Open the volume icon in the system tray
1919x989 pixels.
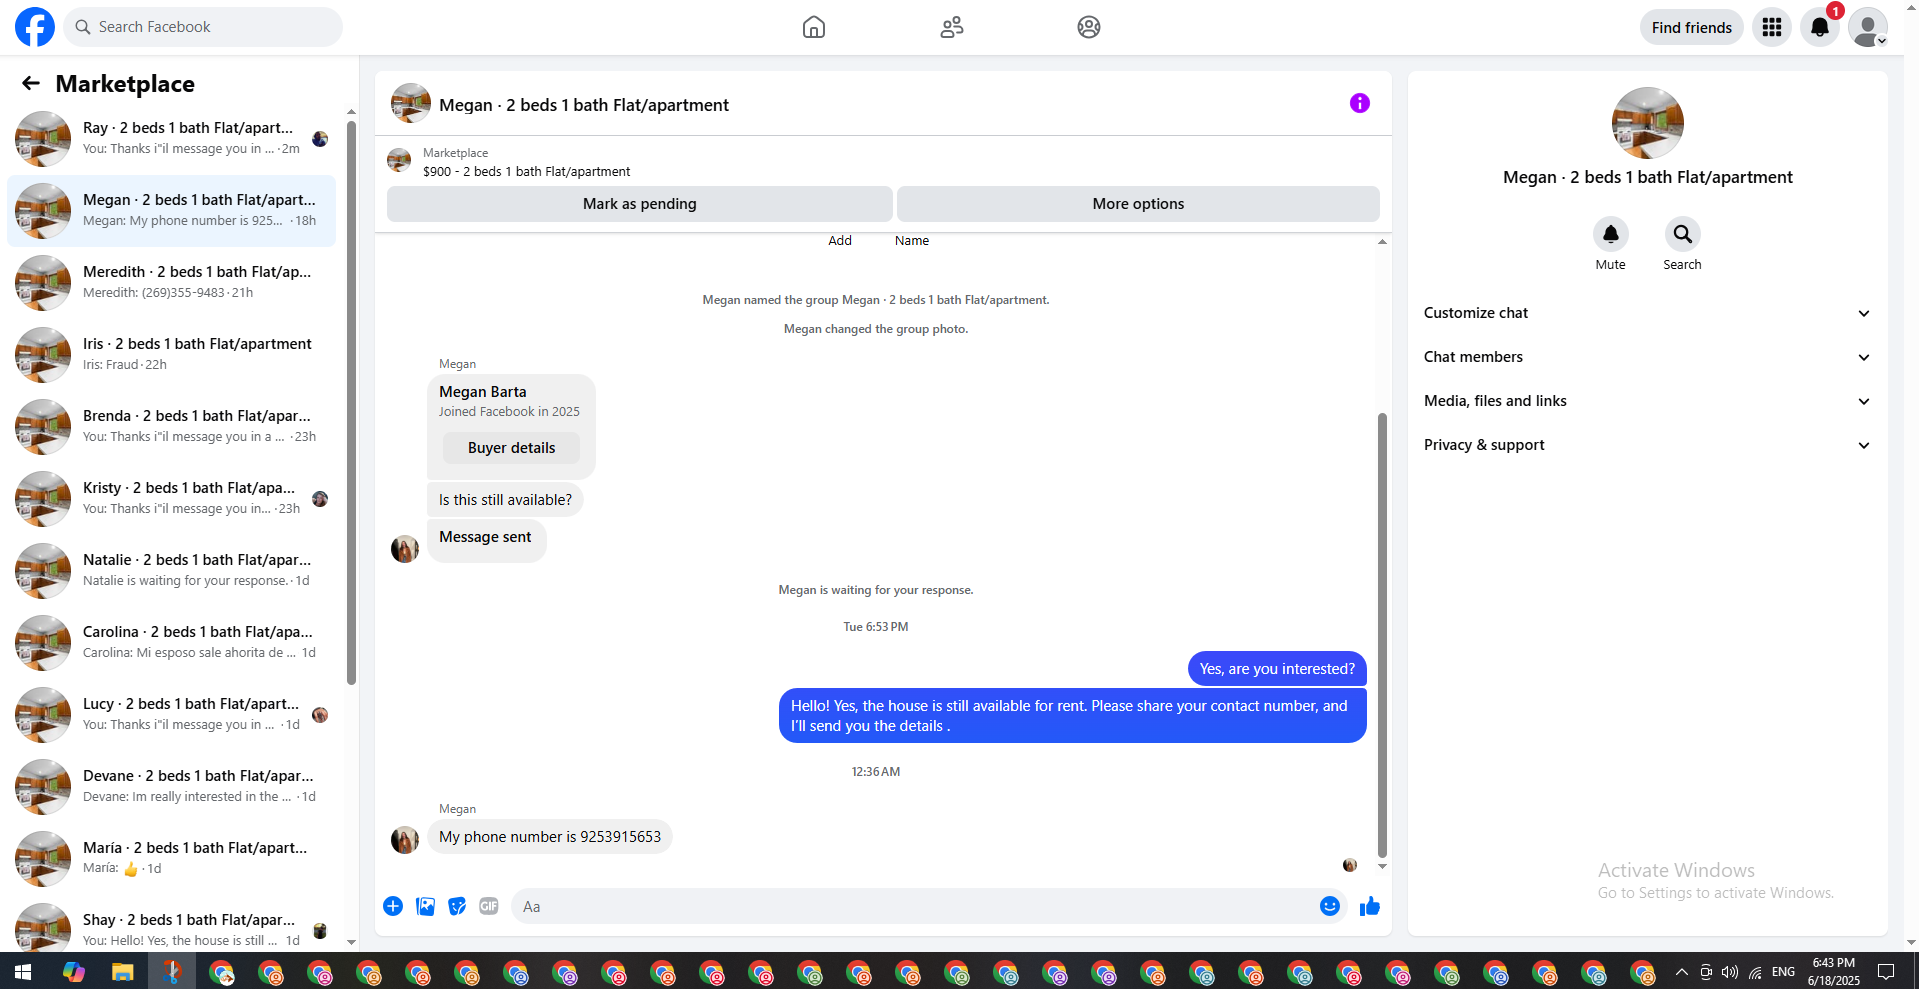point(1730,972)
